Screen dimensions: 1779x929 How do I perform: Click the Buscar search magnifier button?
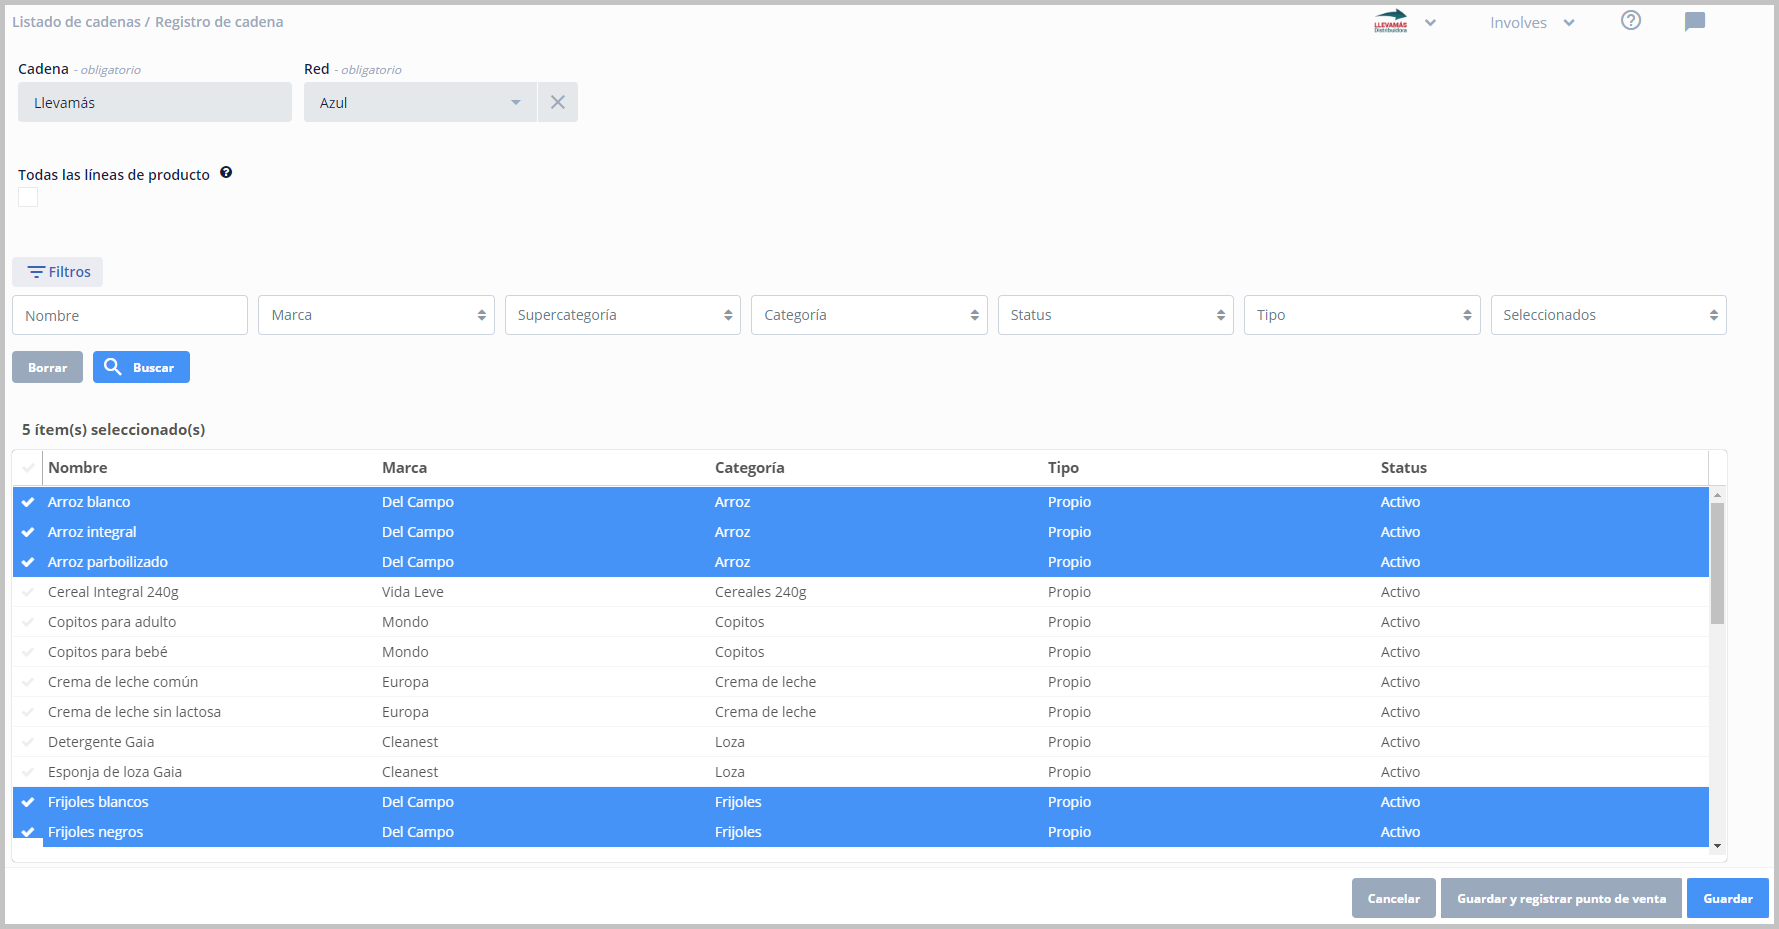141,367
